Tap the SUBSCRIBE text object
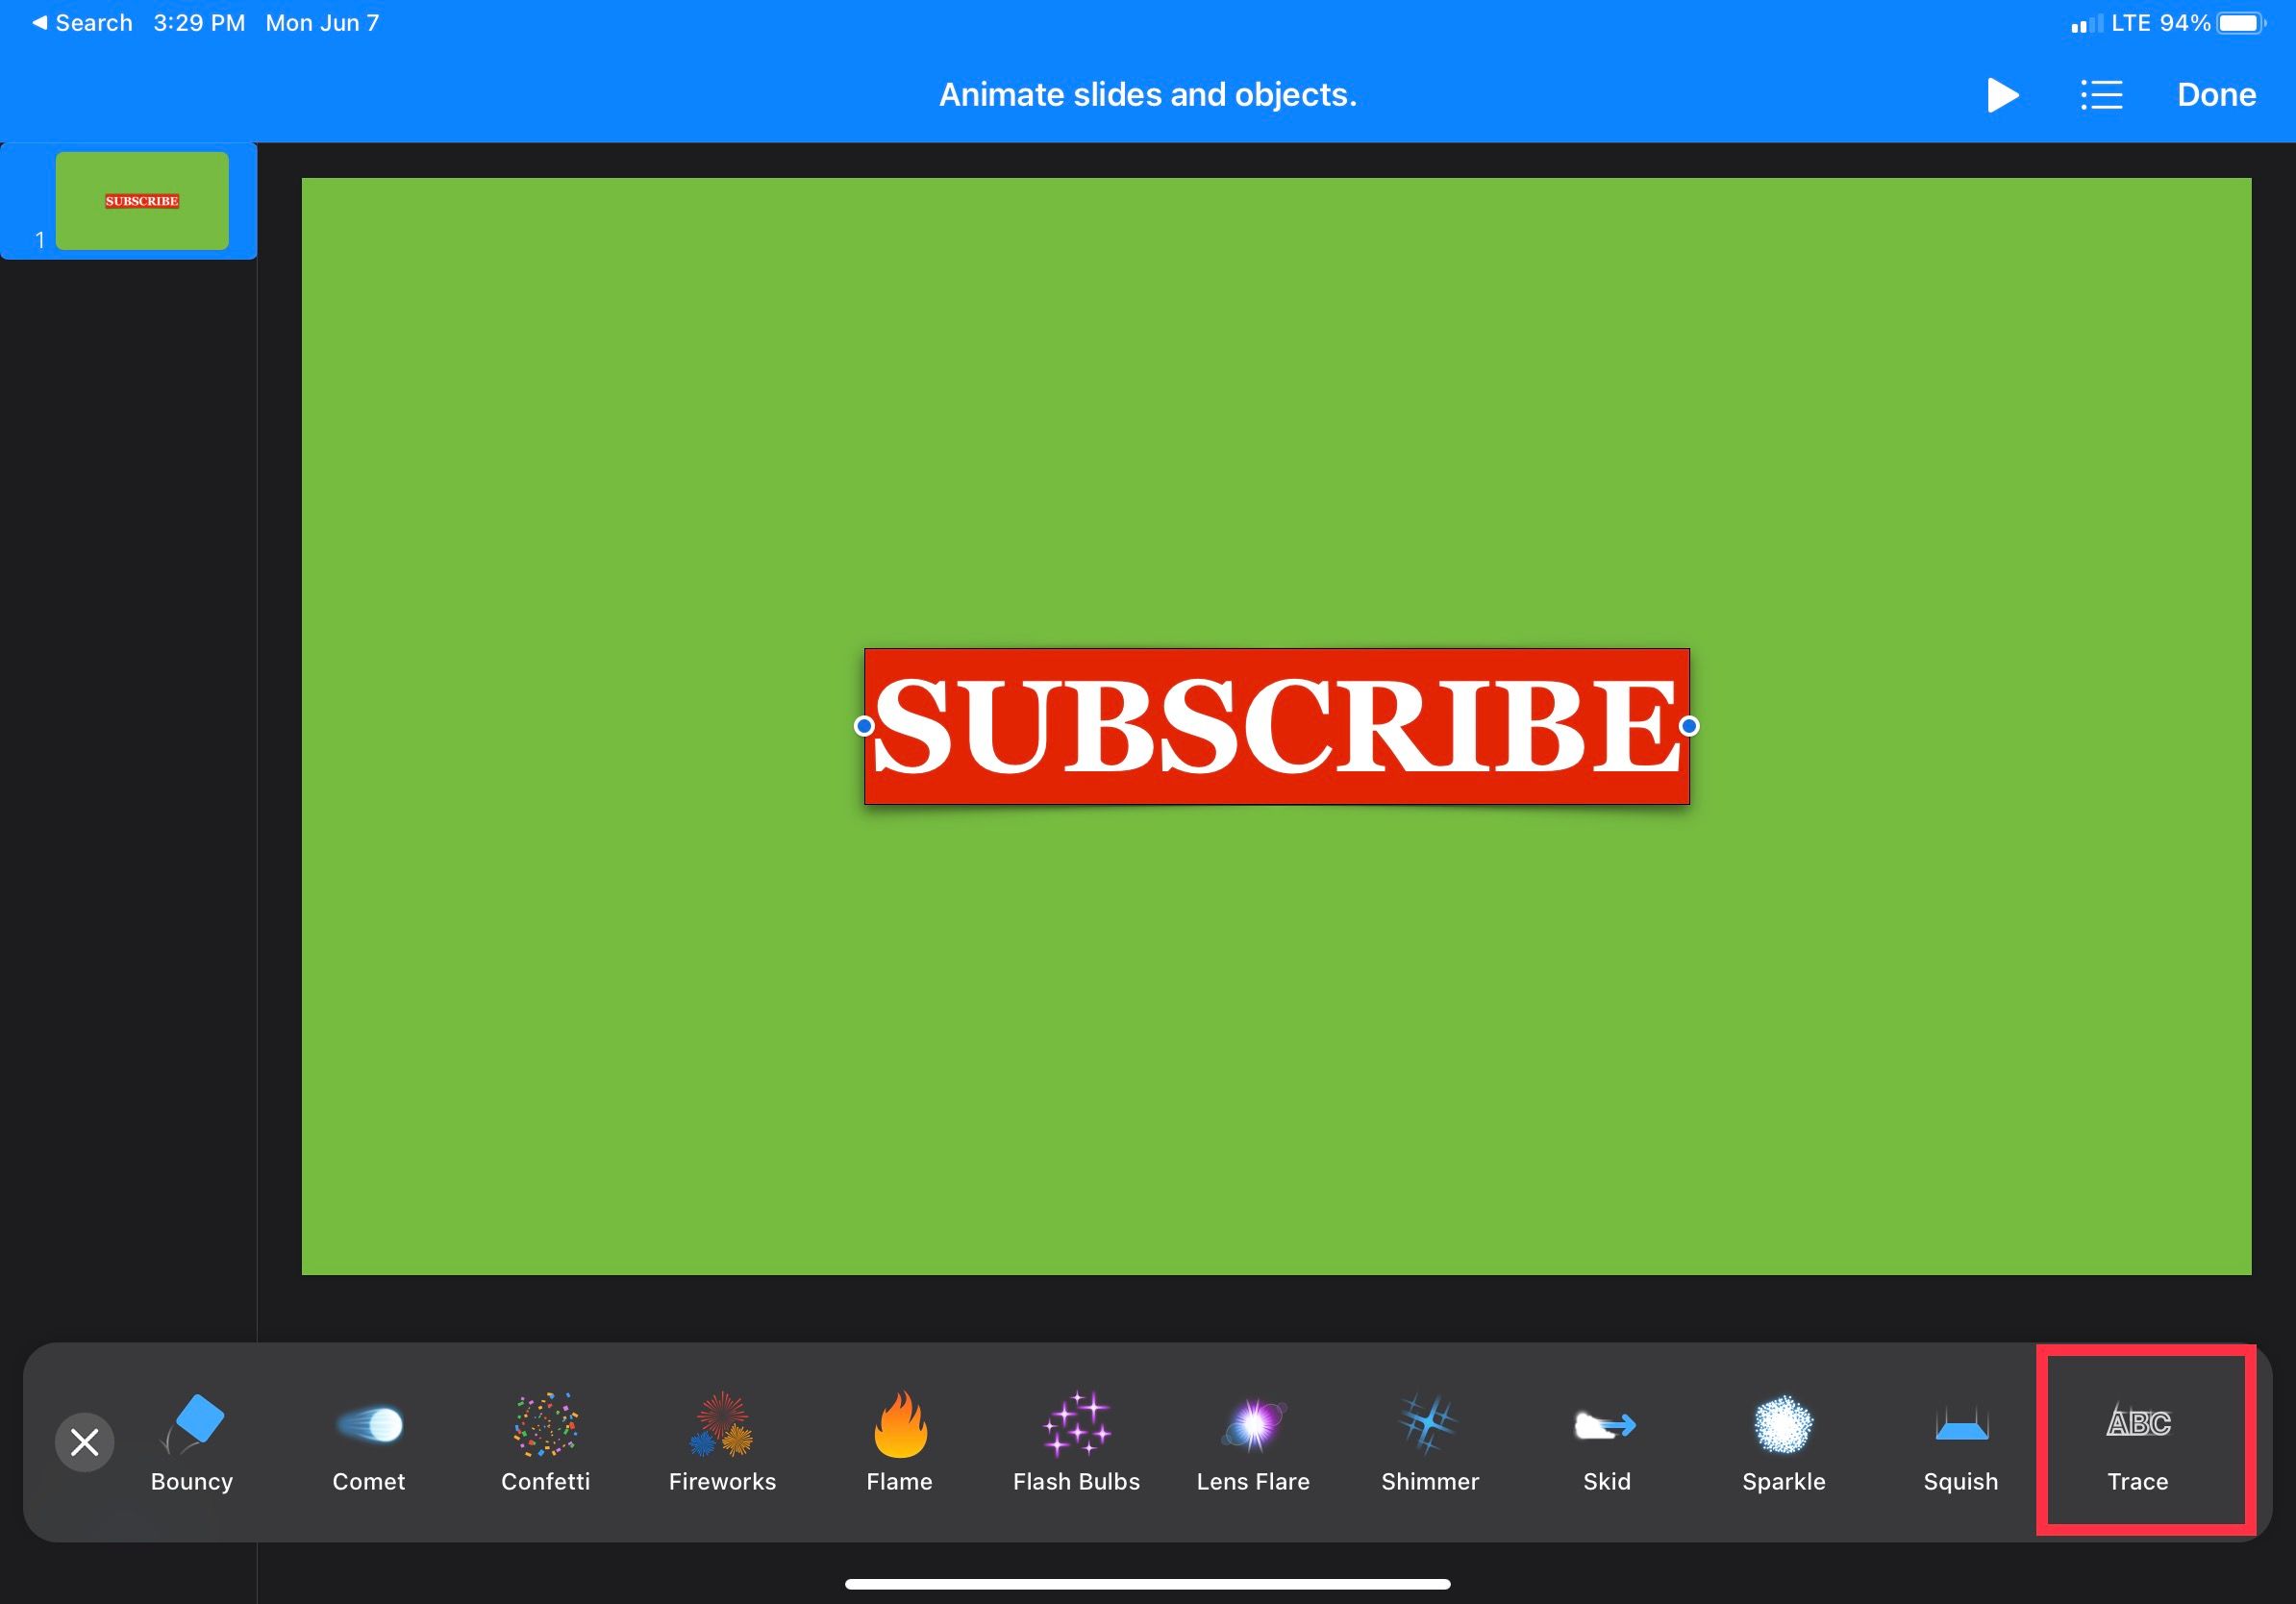The width and height of the screenshot is (2296, 1604). tap(1275, 724)
